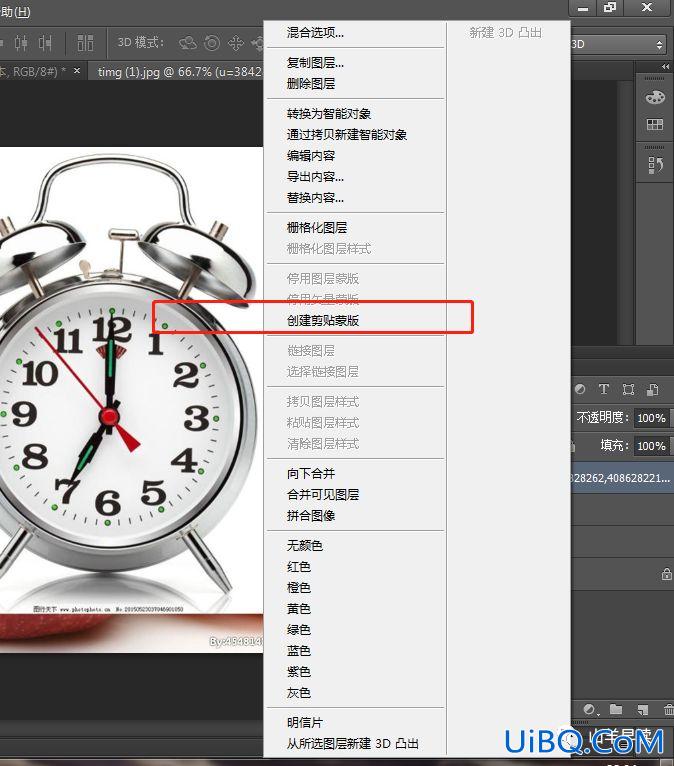Viewport: 674px width, 766px height.
Task: Create new fill or adjustment layer icon
Action: pos(590,709)
